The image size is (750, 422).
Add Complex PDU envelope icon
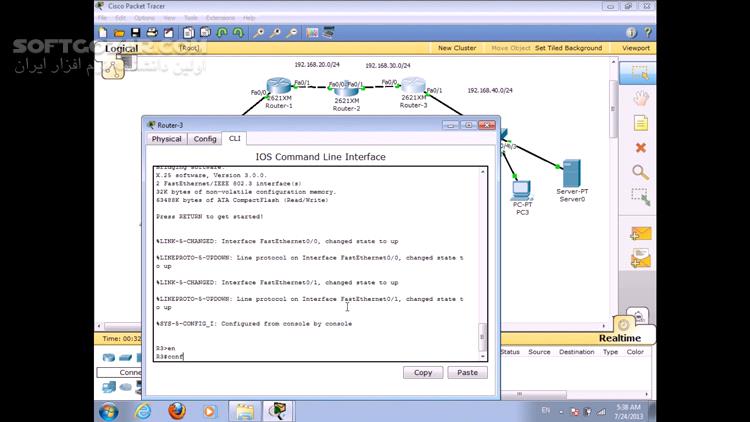640,258
